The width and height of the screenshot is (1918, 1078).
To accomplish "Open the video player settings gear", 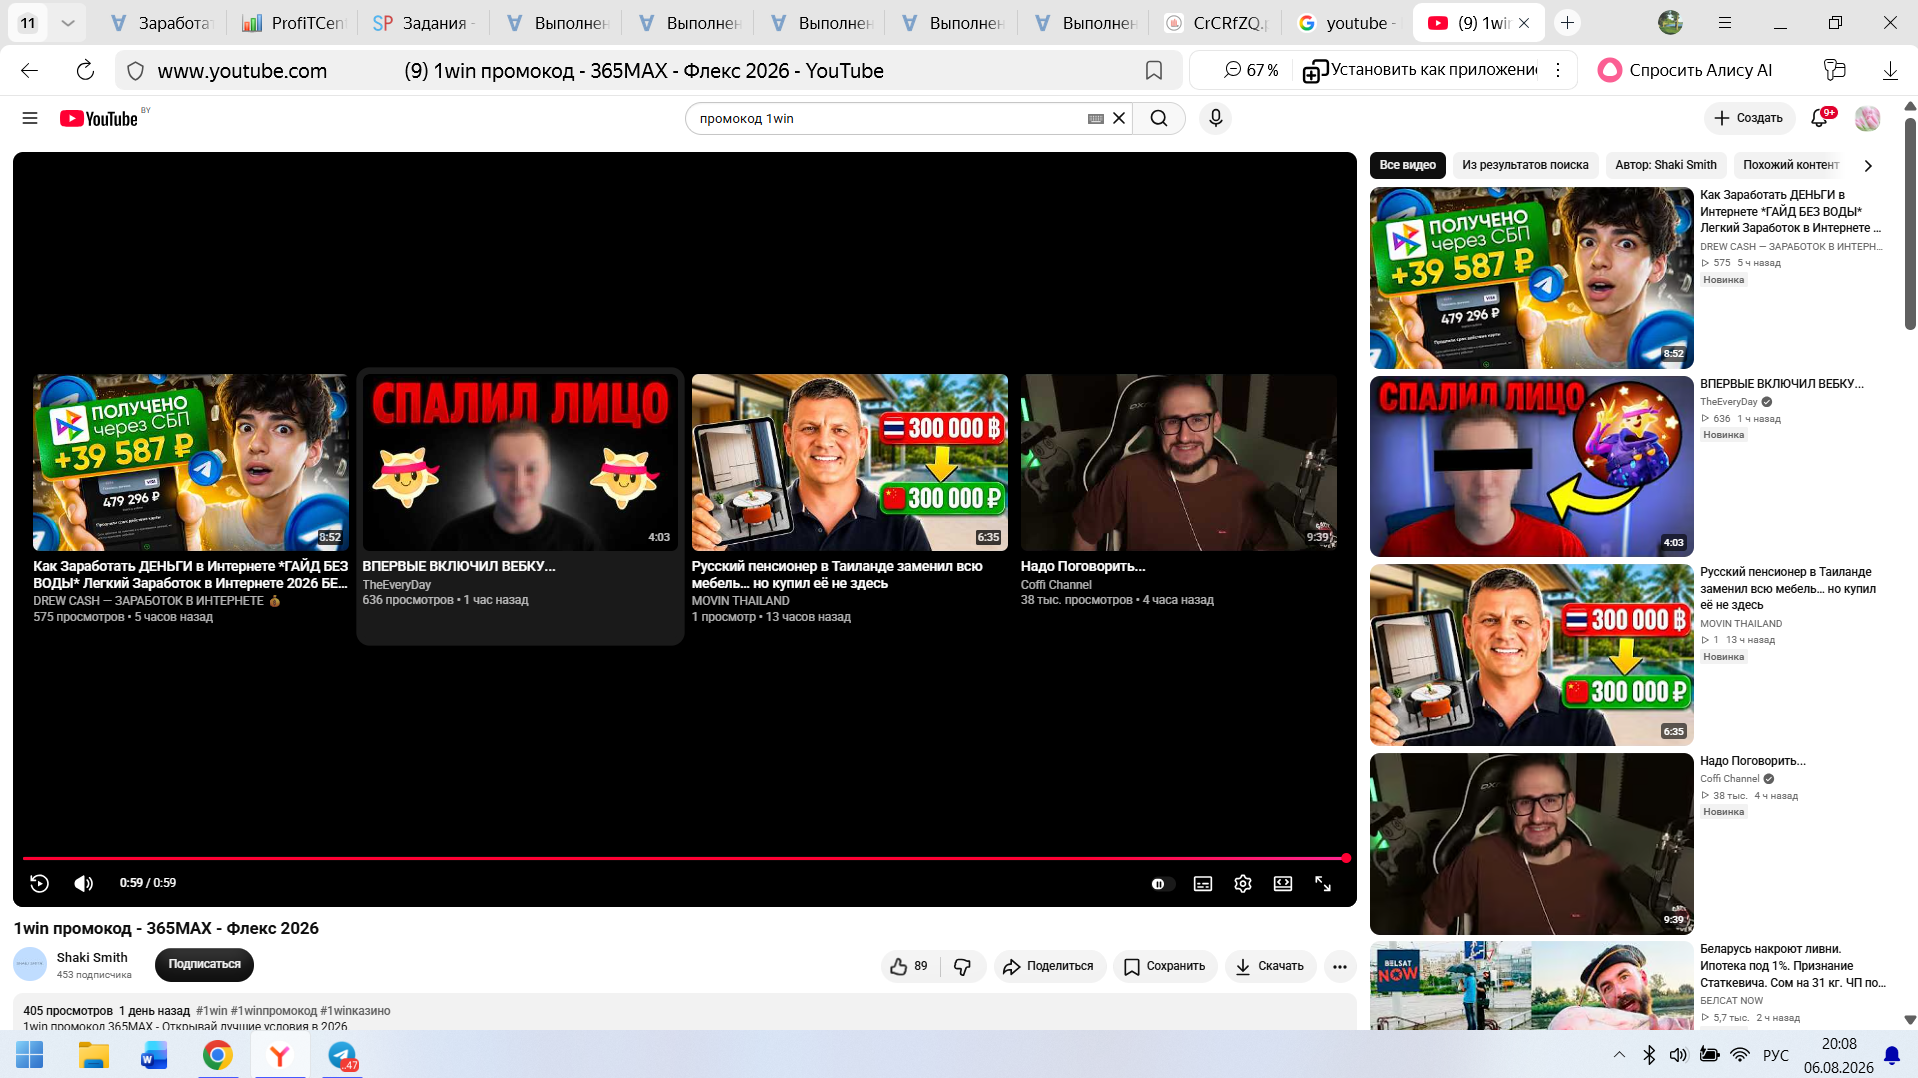I will (1243, 884).
